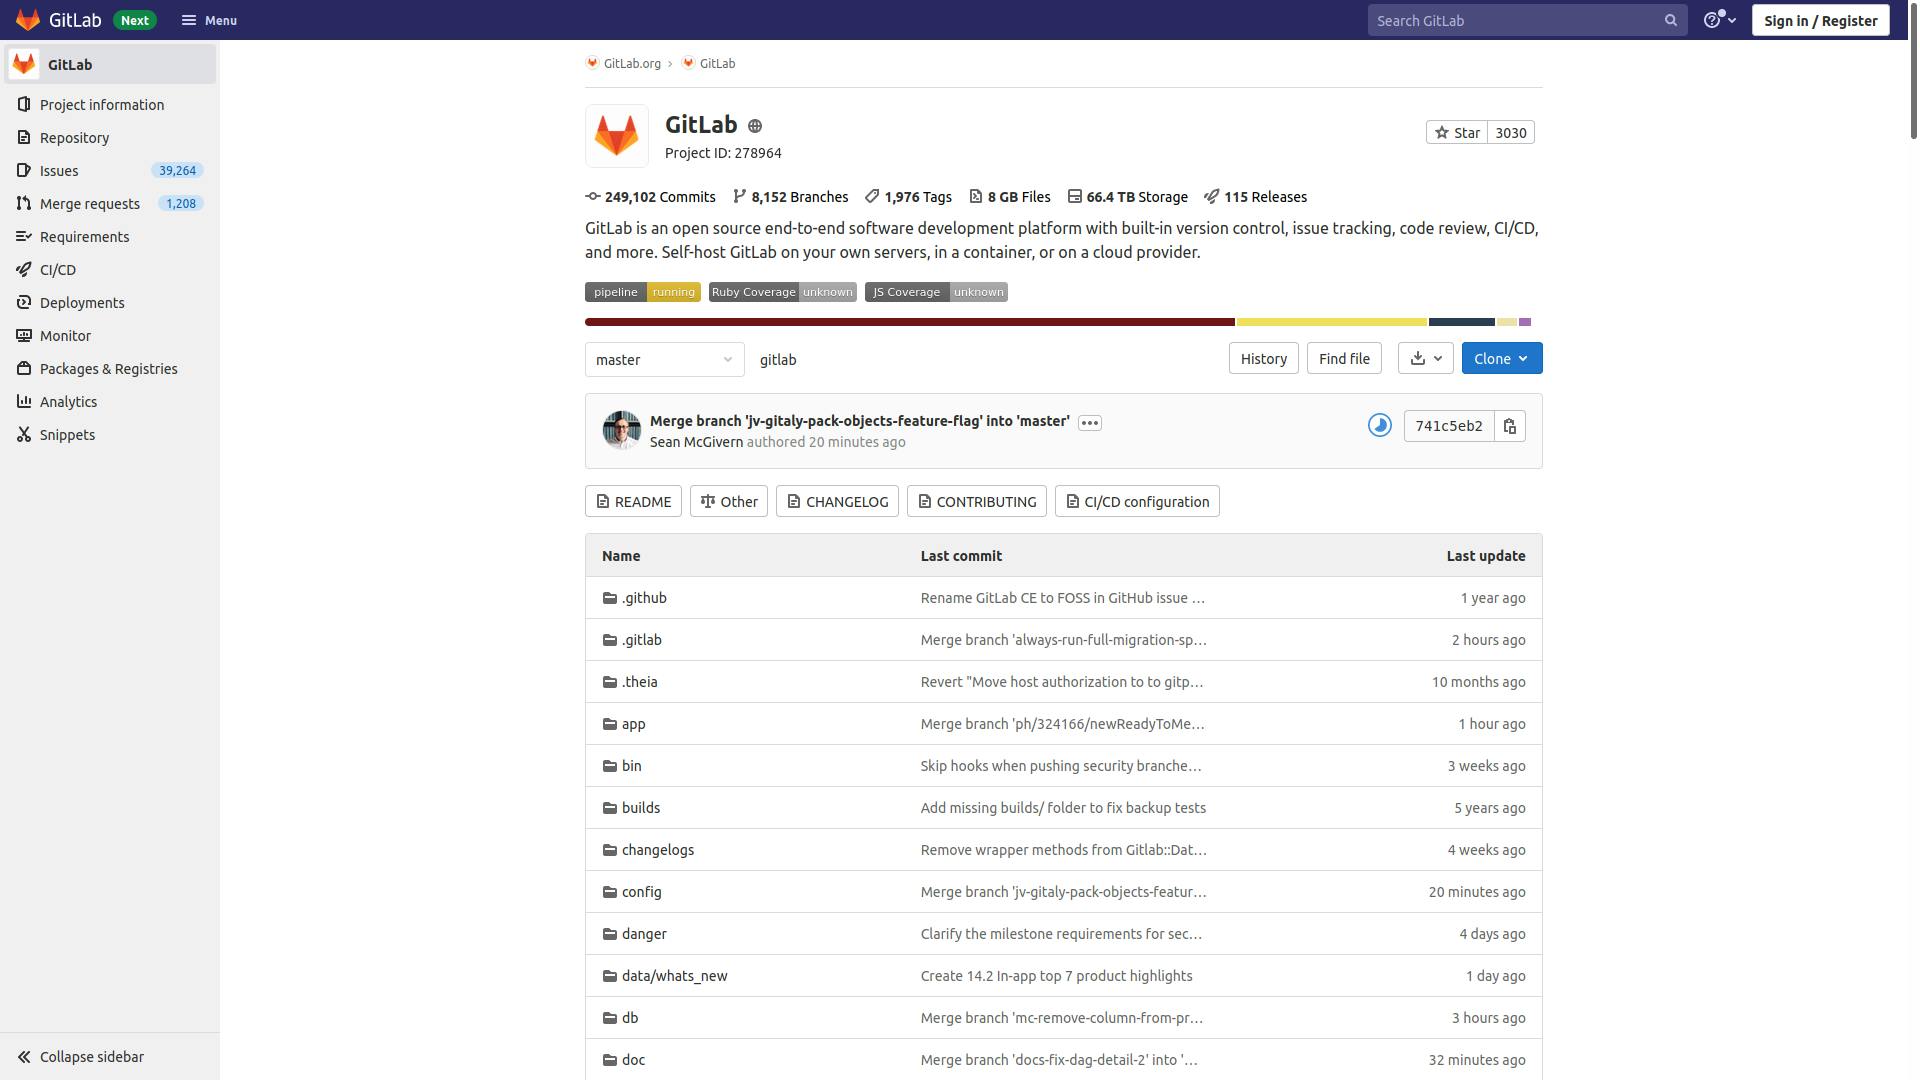The image size is (1920, 1080).
Task: Open the README tab
Action: click(633, 501)
